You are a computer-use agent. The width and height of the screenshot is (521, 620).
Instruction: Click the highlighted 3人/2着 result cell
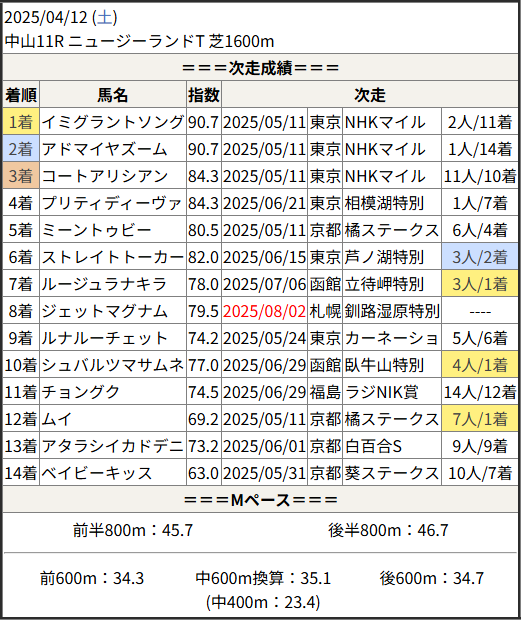(x=479, y=257)
